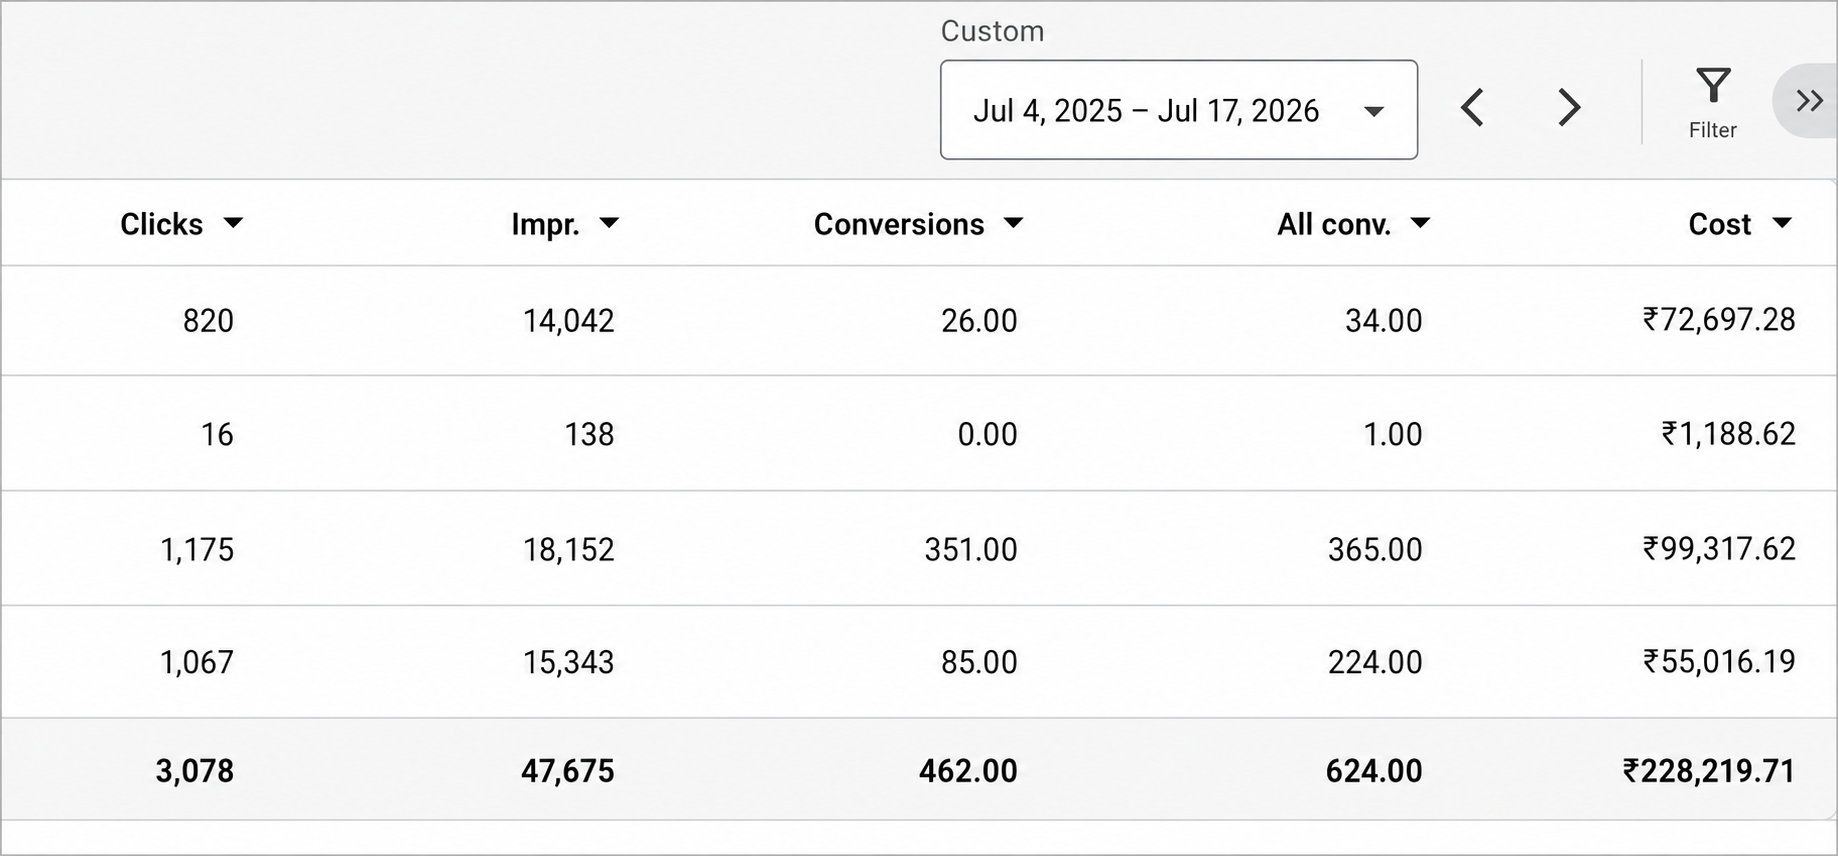The width and height of the screenshot is (1838, 856).
Task: Expand side panel double-chevron button
Action: click(1808, 101)
